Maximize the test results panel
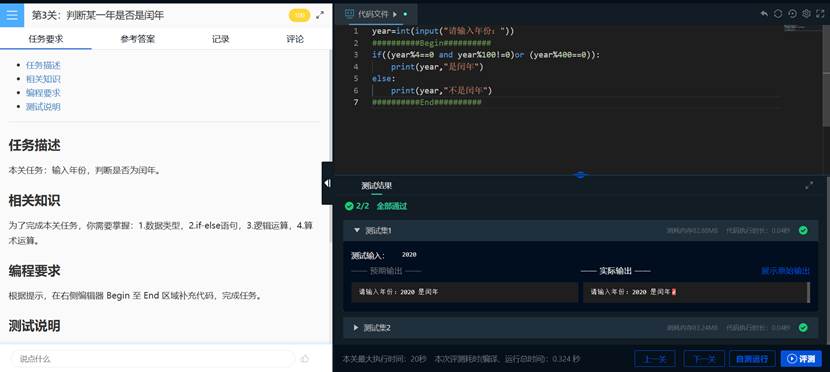The width and height of the screenshot is (830, 372). coord(809,186)
